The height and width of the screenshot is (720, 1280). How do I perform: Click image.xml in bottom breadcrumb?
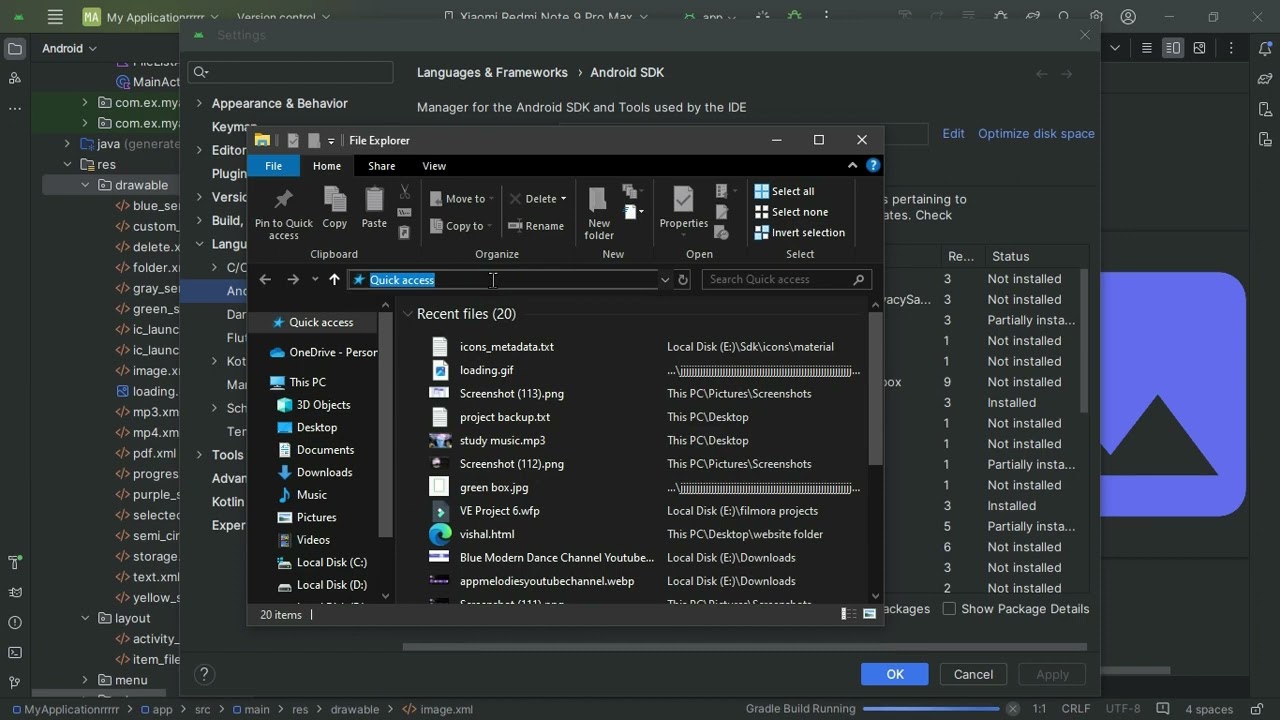(438, 710)
